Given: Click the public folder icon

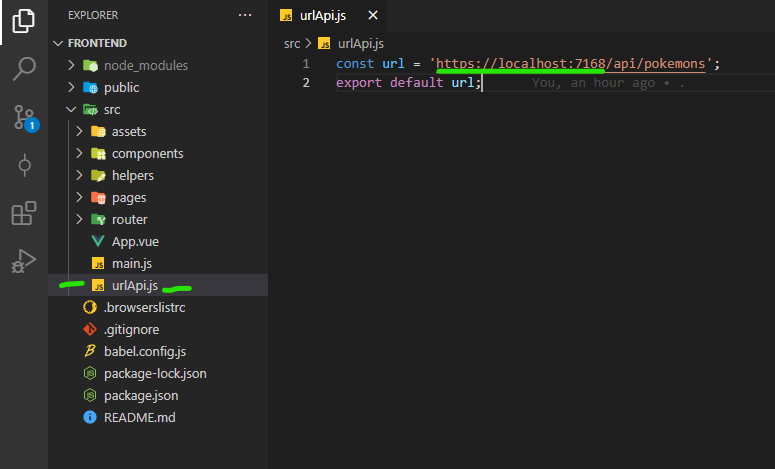Looking at the screenshot, I should (90, 87).
